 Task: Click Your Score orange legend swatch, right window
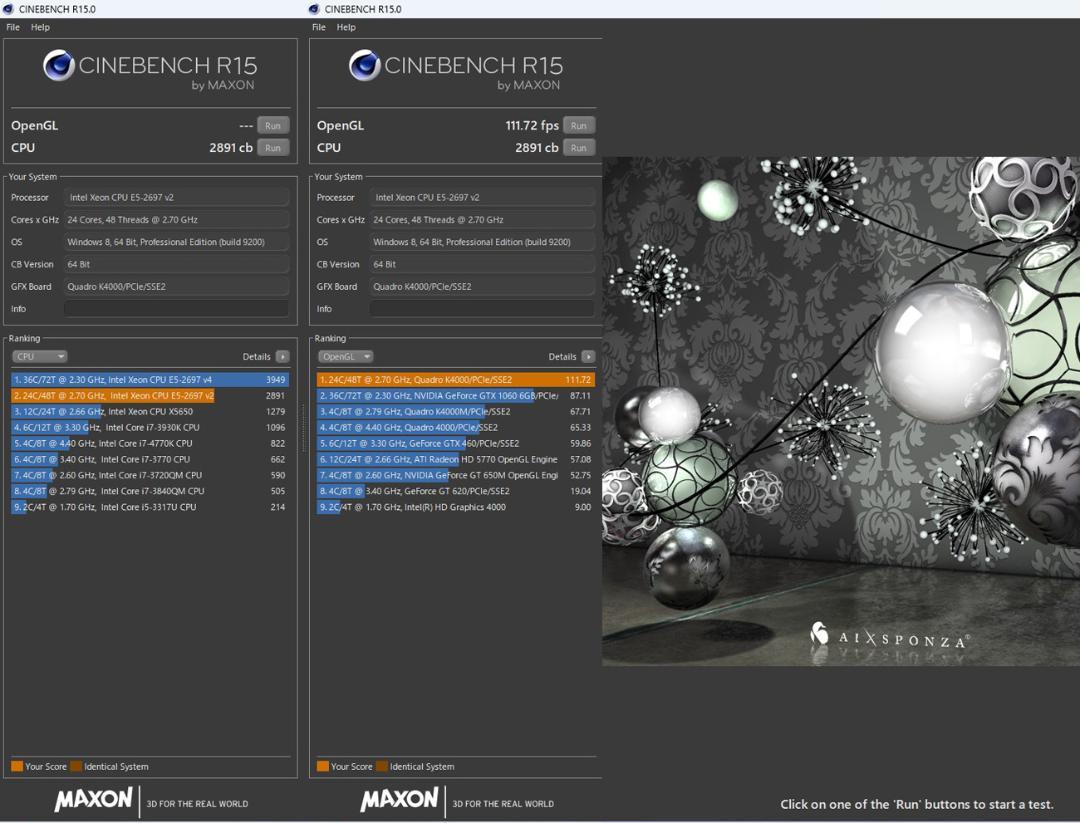pos(322,766)
